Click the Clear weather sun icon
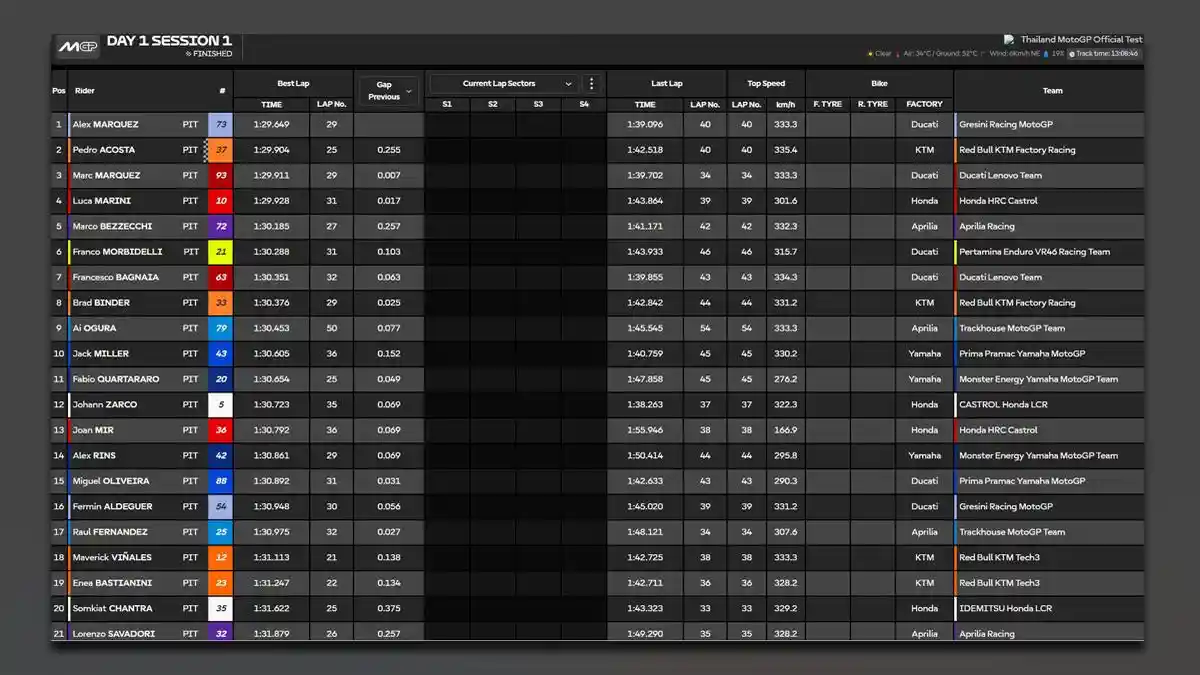This screenshot has height=675, width=1200. 870,54
